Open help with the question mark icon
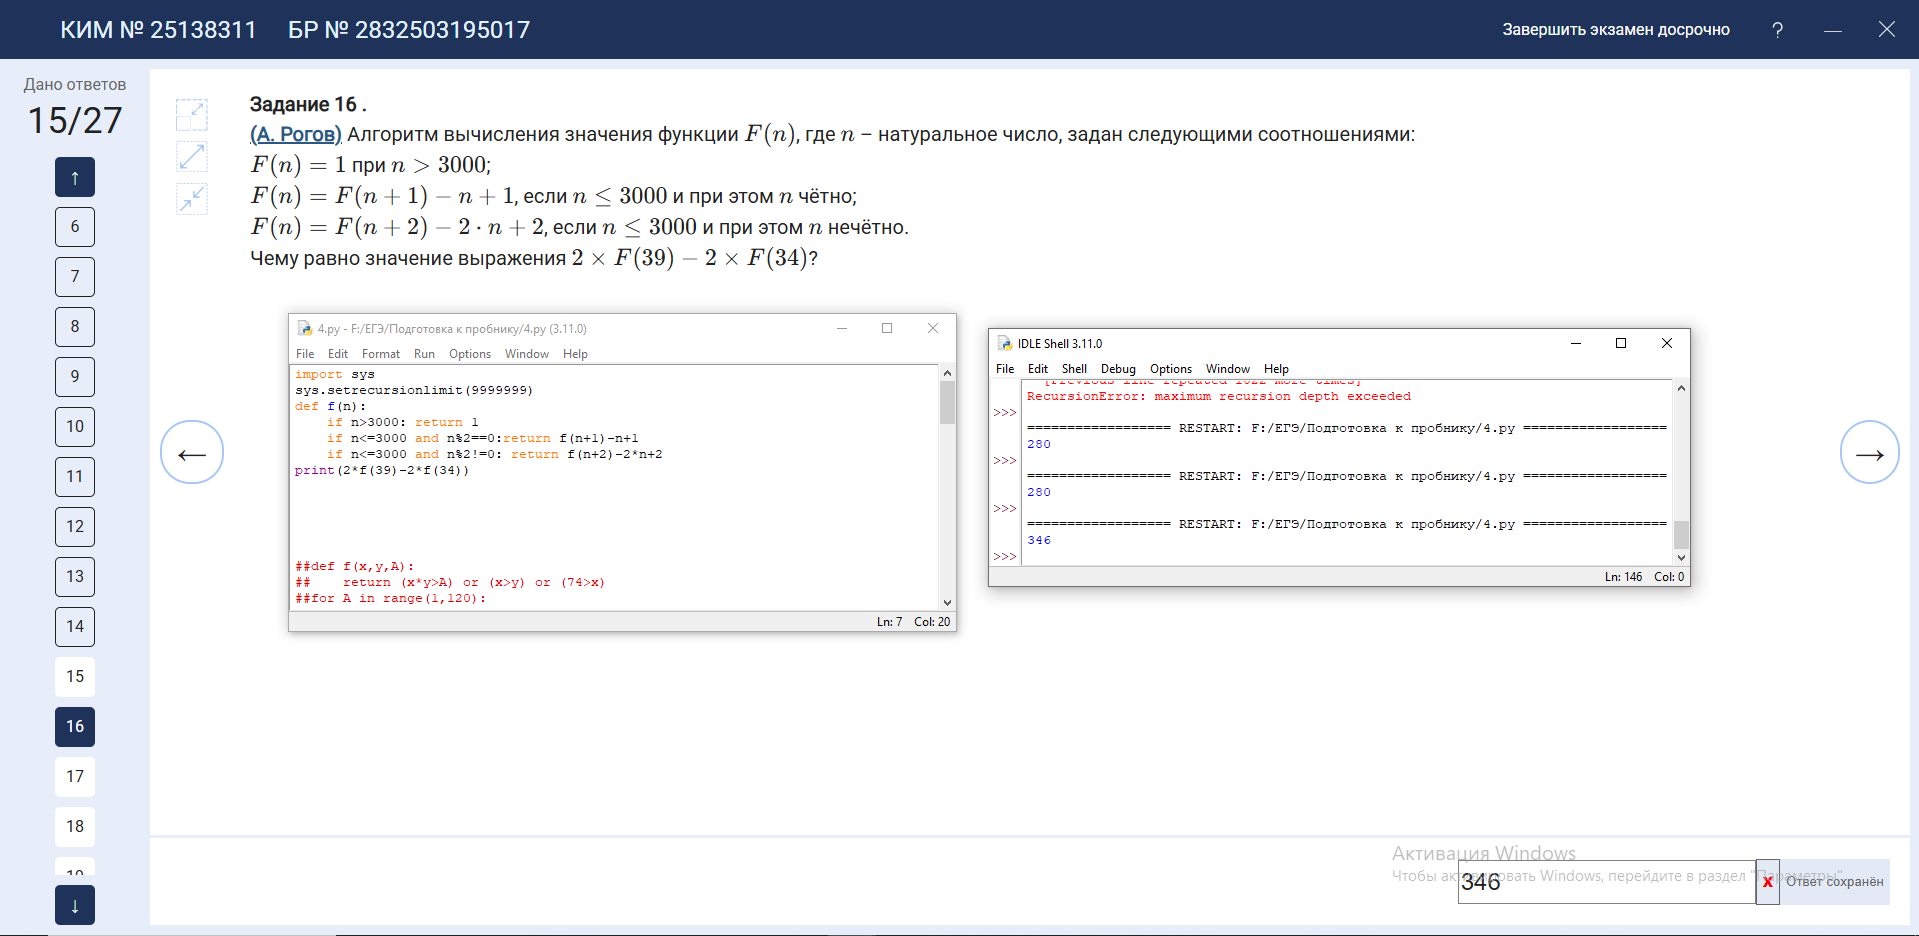 [1777, 30]
